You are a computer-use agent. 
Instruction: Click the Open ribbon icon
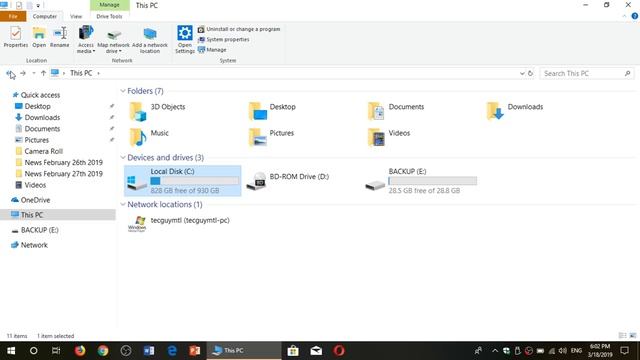click(39, 37)
